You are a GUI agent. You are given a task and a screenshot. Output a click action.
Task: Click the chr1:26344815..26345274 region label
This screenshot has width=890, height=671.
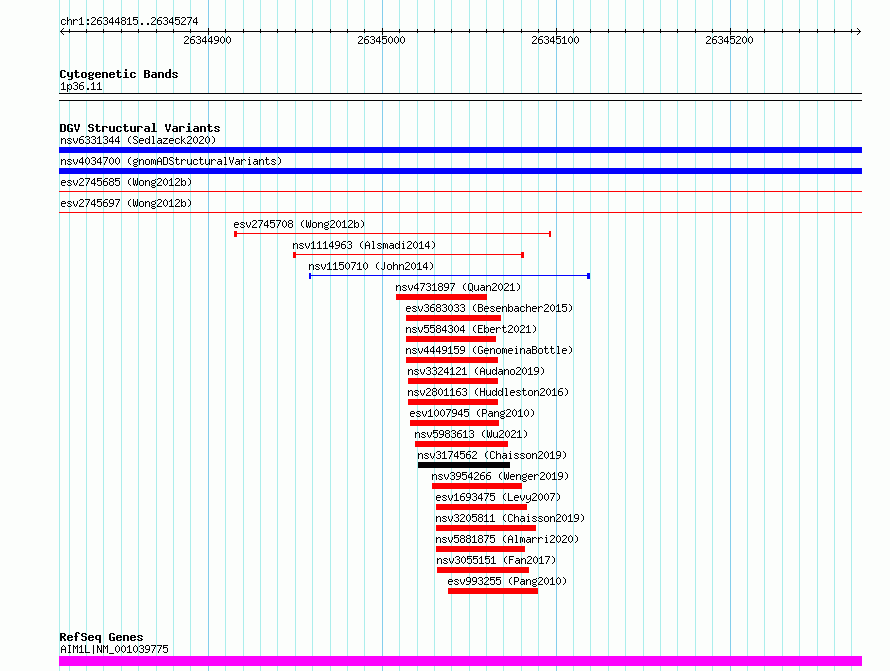click(129, 21)
